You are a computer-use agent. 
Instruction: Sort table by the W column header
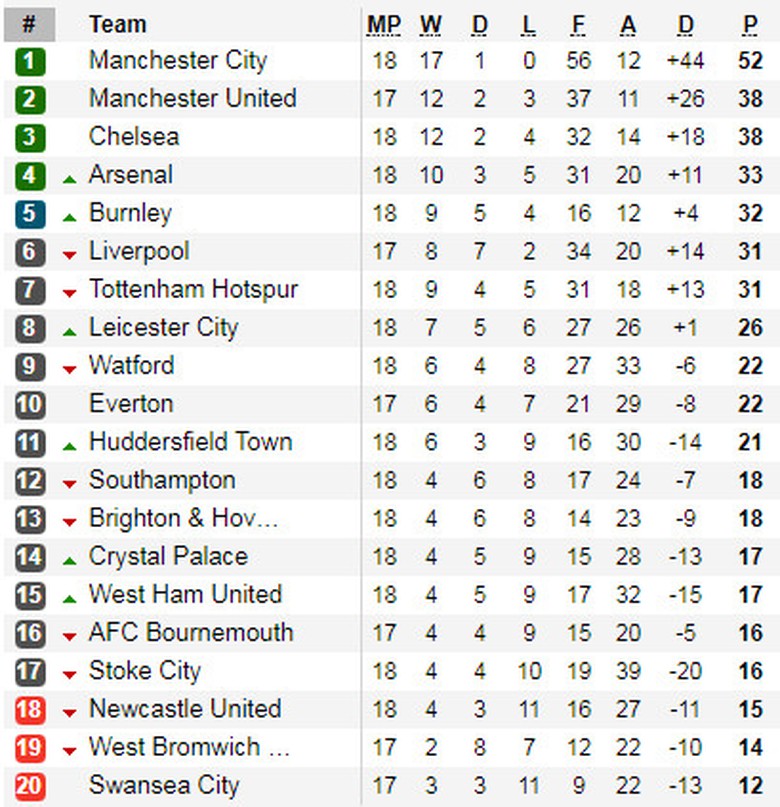pos(431,24)
